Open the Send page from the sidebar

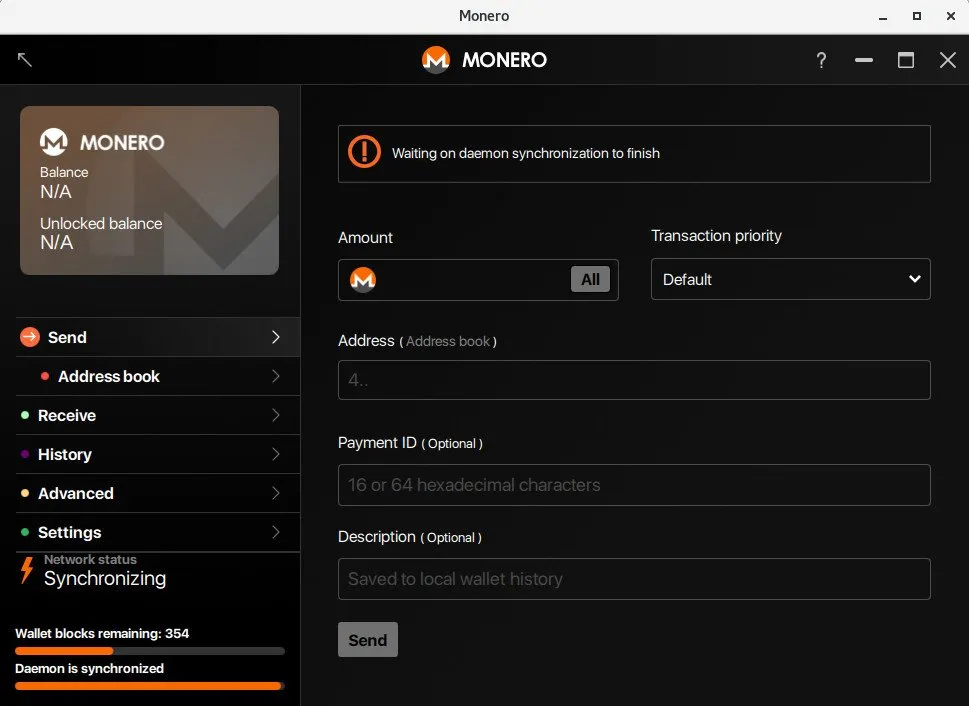click(158, 337)
